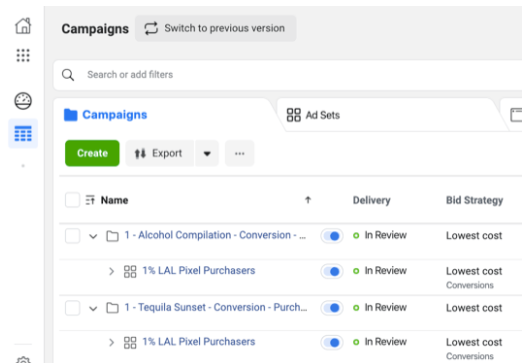Click the Export button

(x=160, y=153)
